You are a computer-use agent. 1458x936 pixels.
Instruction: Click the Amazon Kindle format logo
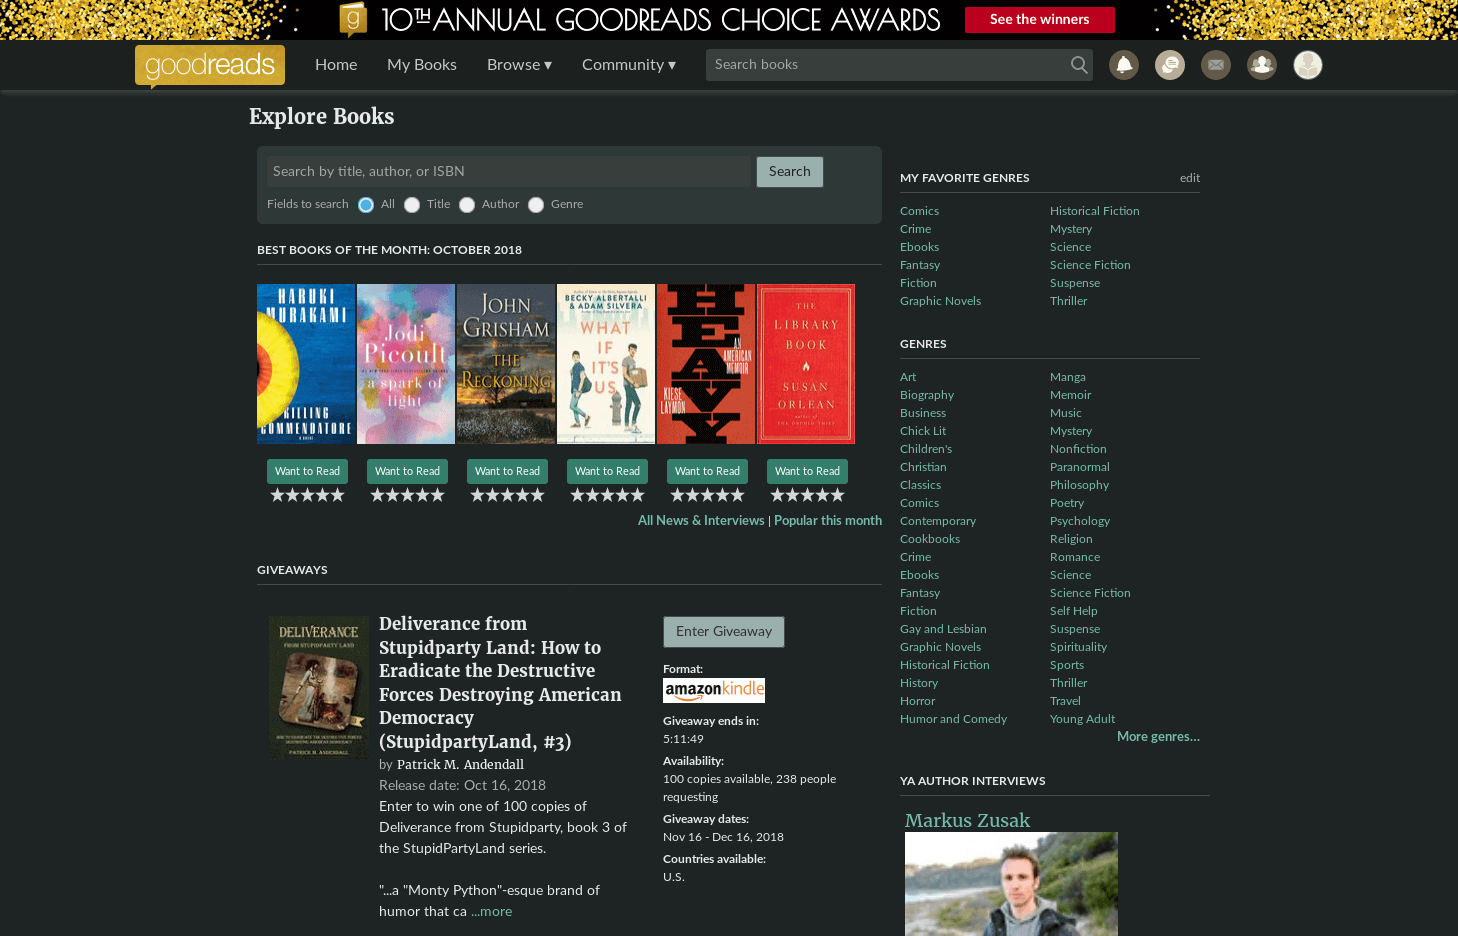(x=714, y=690)
